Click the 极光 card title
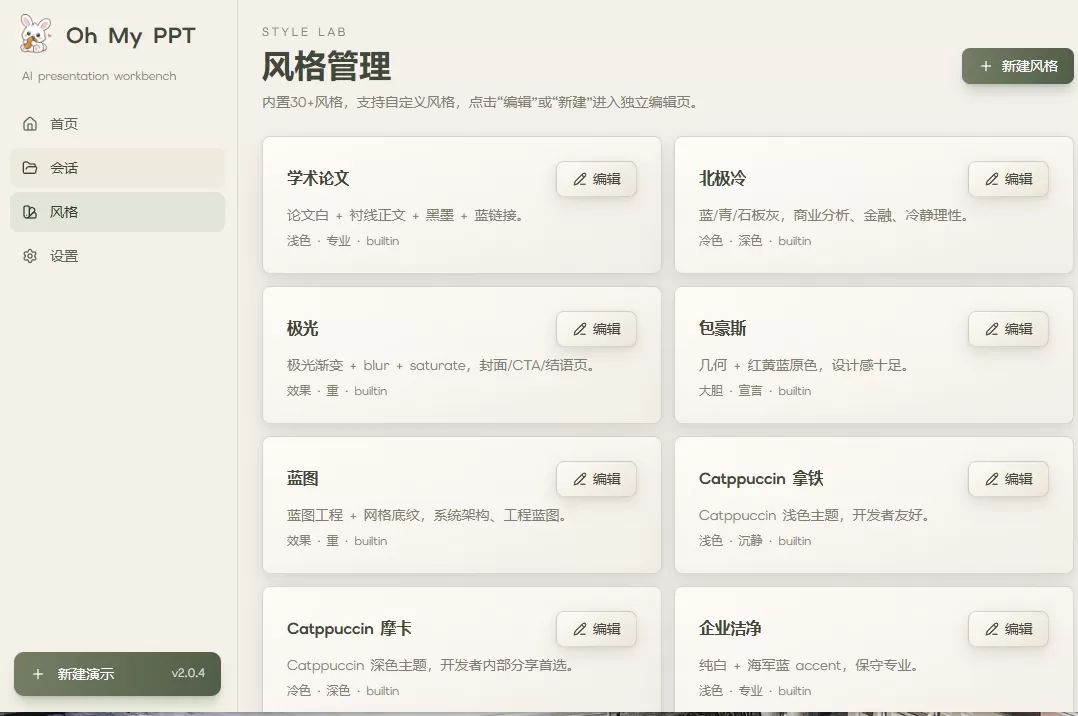Viewport: 1078px width, 716px height. (302, 328)
